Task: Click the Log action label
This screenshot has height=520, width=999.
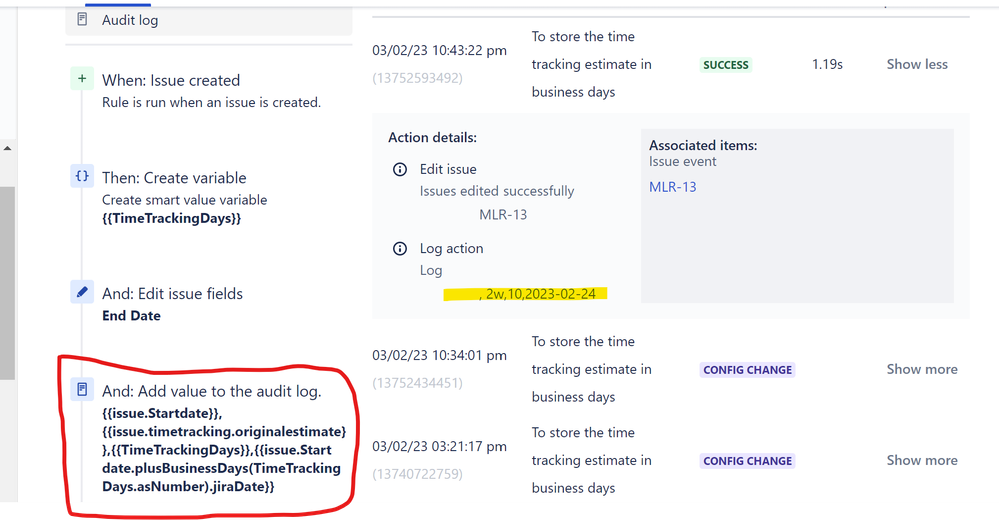Action: pos(451,249)
